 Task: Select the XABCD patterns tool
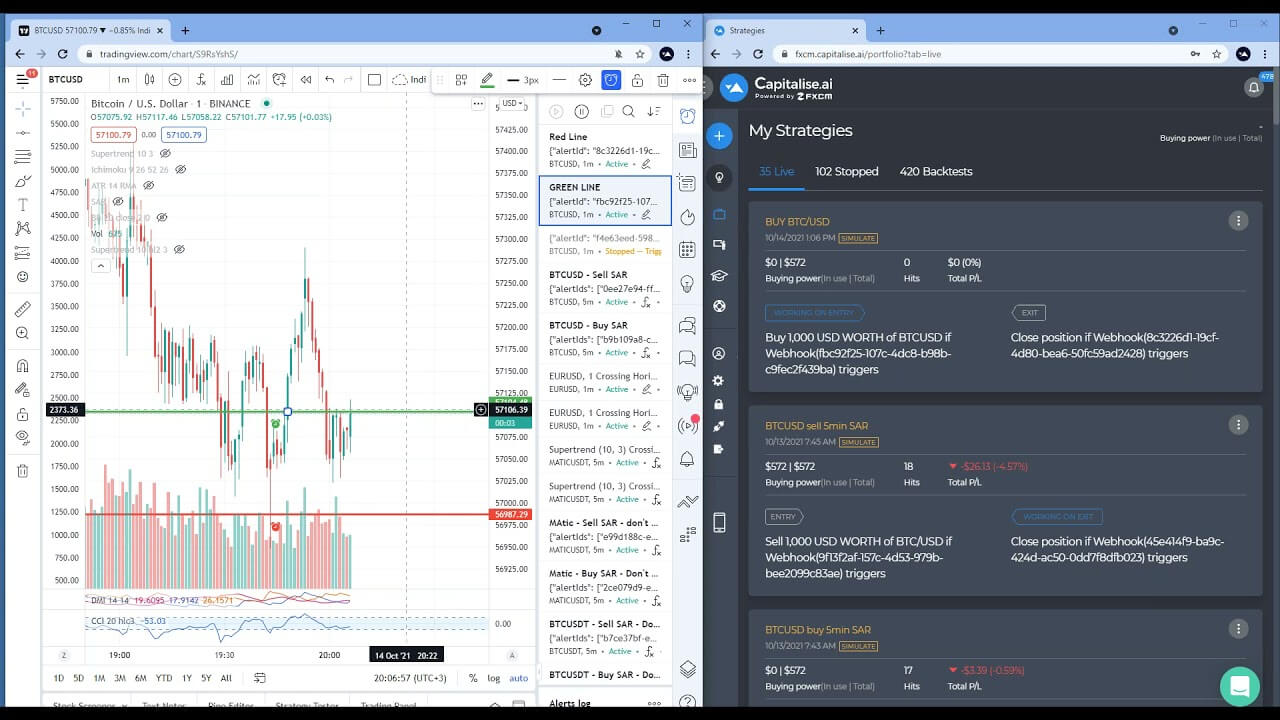pos(22,228)
